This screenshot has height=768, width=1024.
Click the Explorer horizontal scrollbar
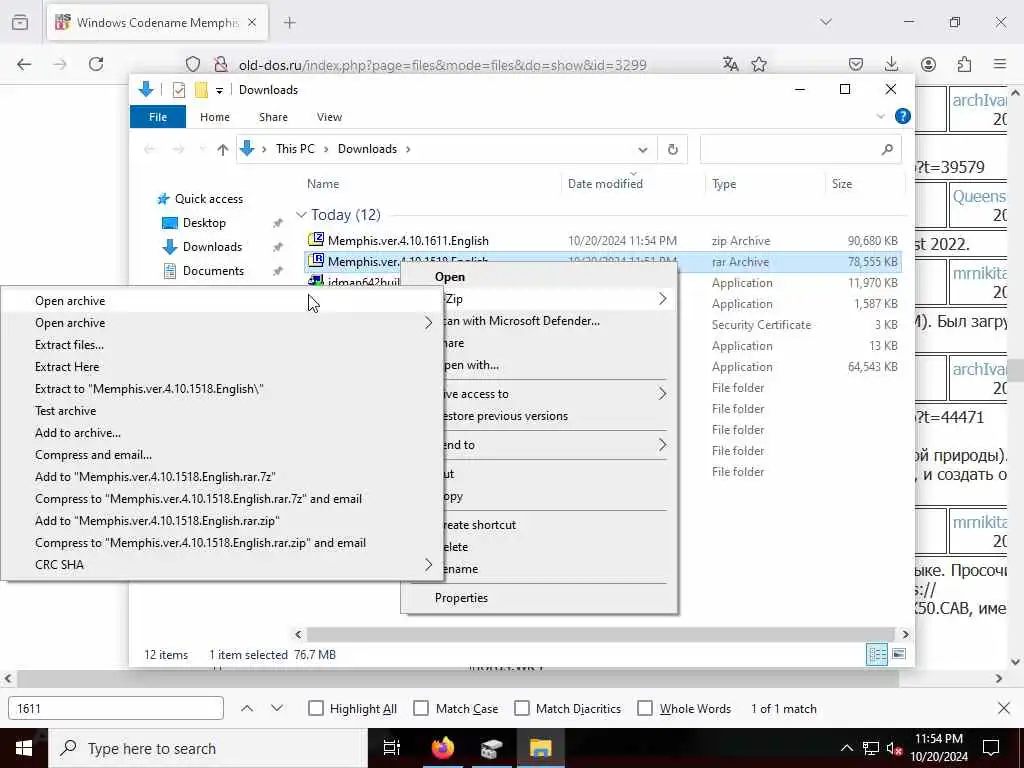click(x=600, y=634)
